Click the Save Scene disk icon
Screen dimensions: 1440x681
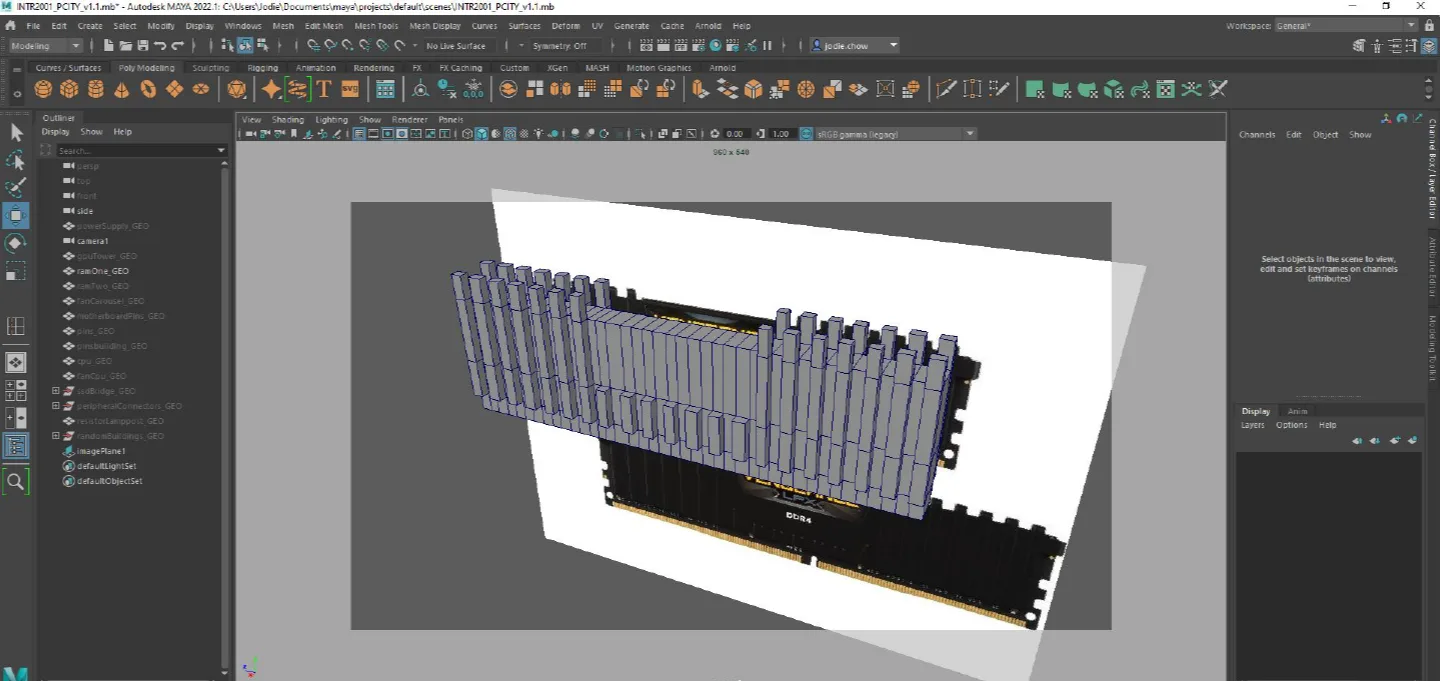(143, 45)
